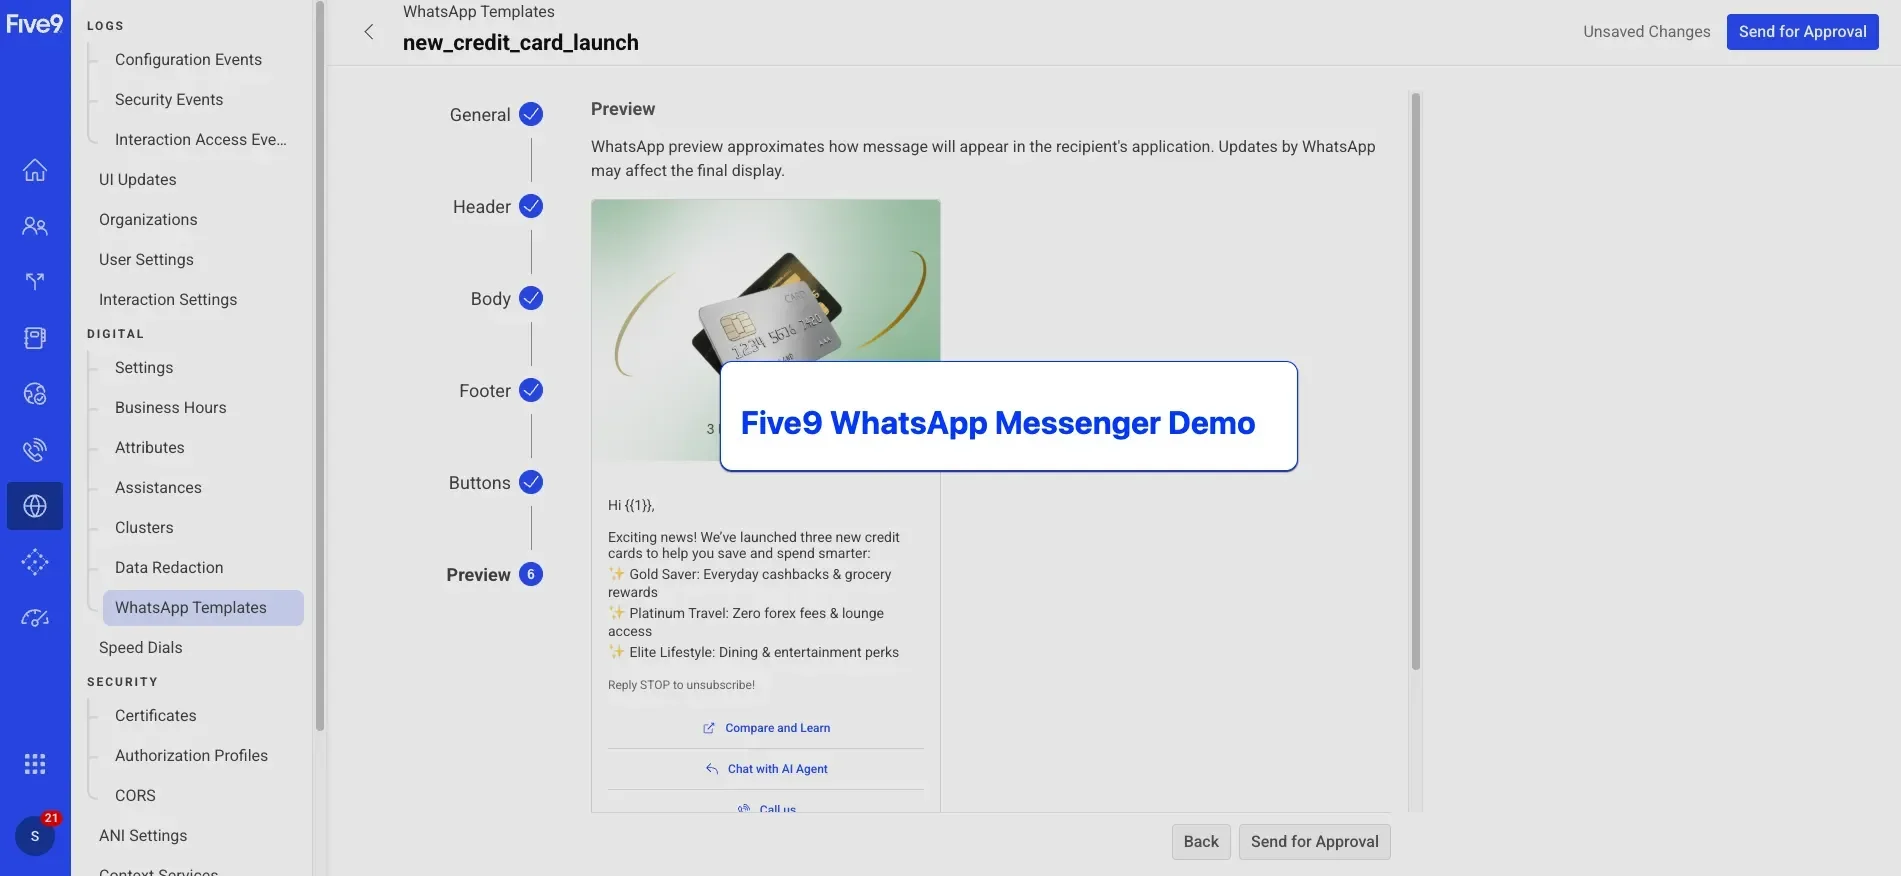Open Data Redaction

[x=169, y=568]
